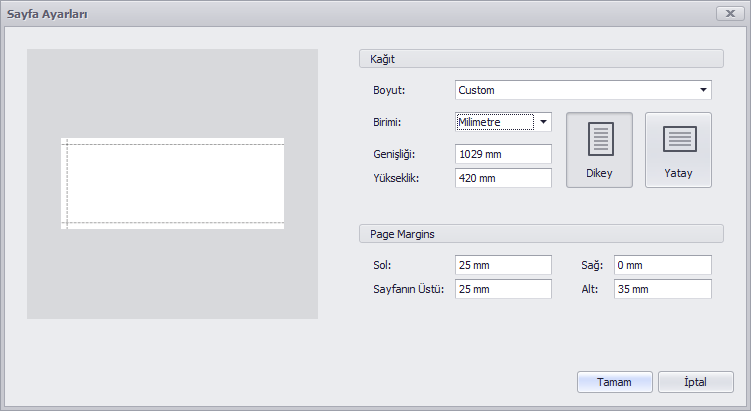Close the Sayfa Ayarları dialog
Image resolution: width=751 pixels, height=411 pixels.
730,13
